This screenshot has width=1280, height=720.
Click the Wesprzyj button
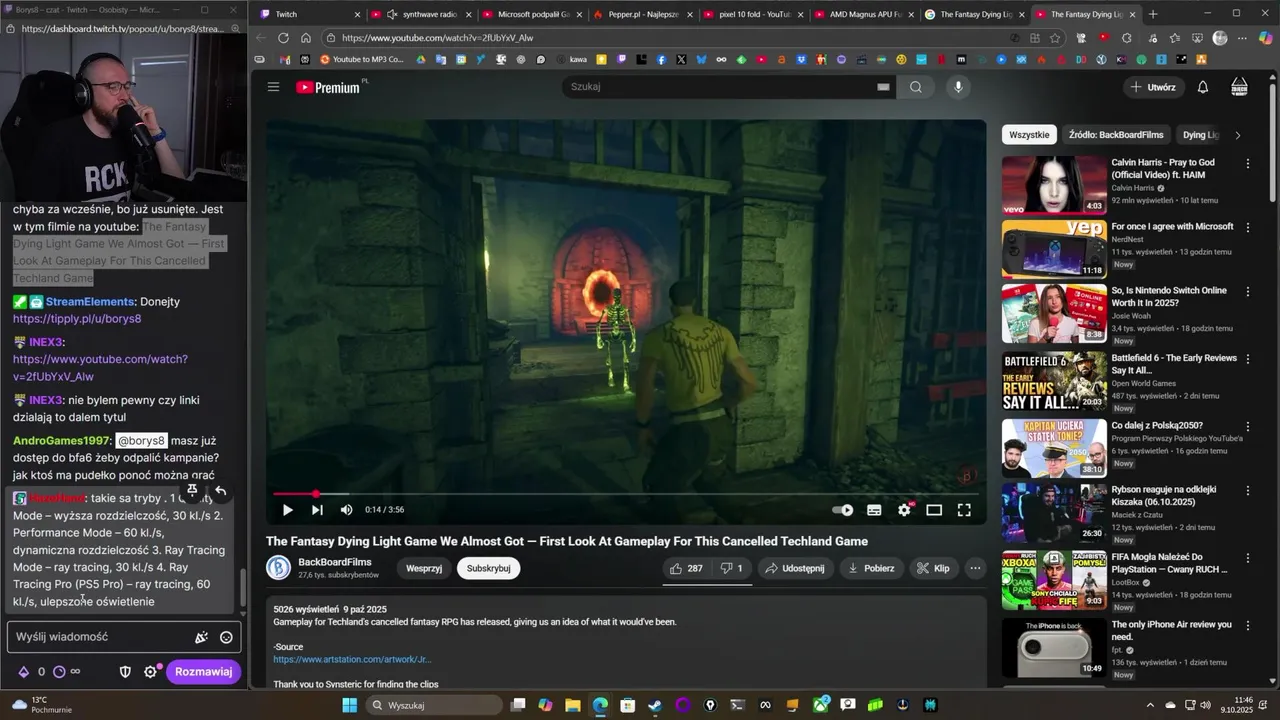pos(424,568)
